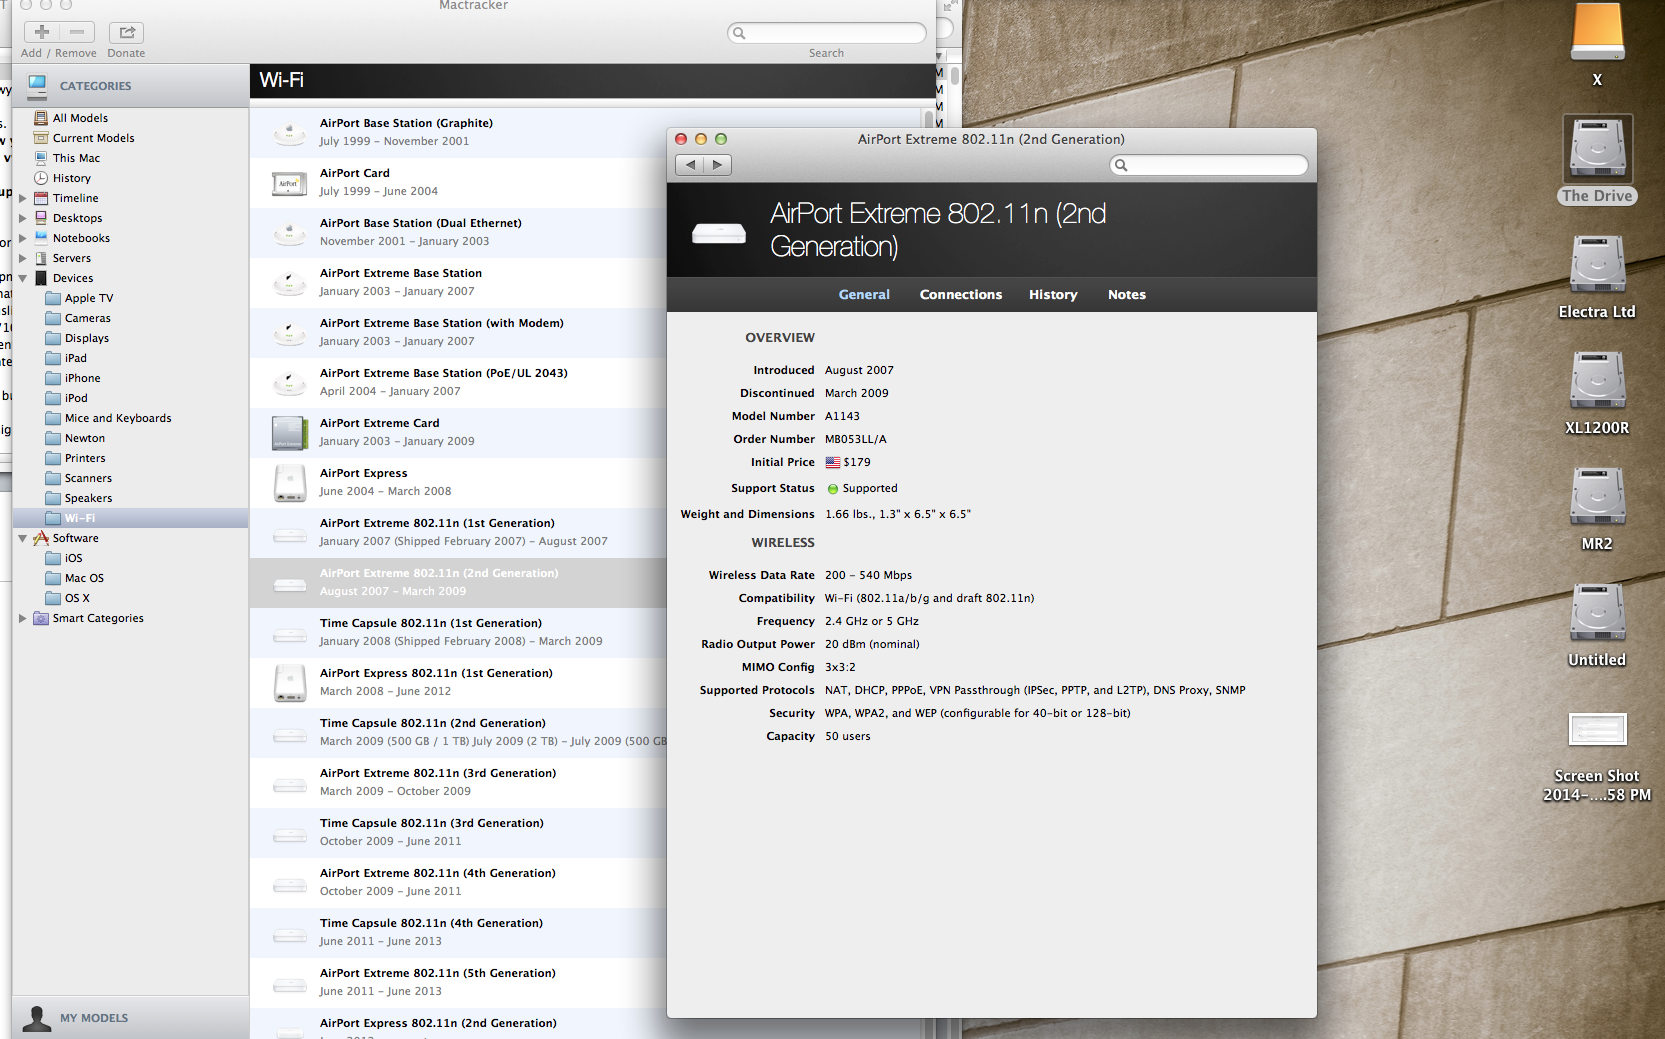Select AirPort Base Station (Graphite) row

point(458,133)
